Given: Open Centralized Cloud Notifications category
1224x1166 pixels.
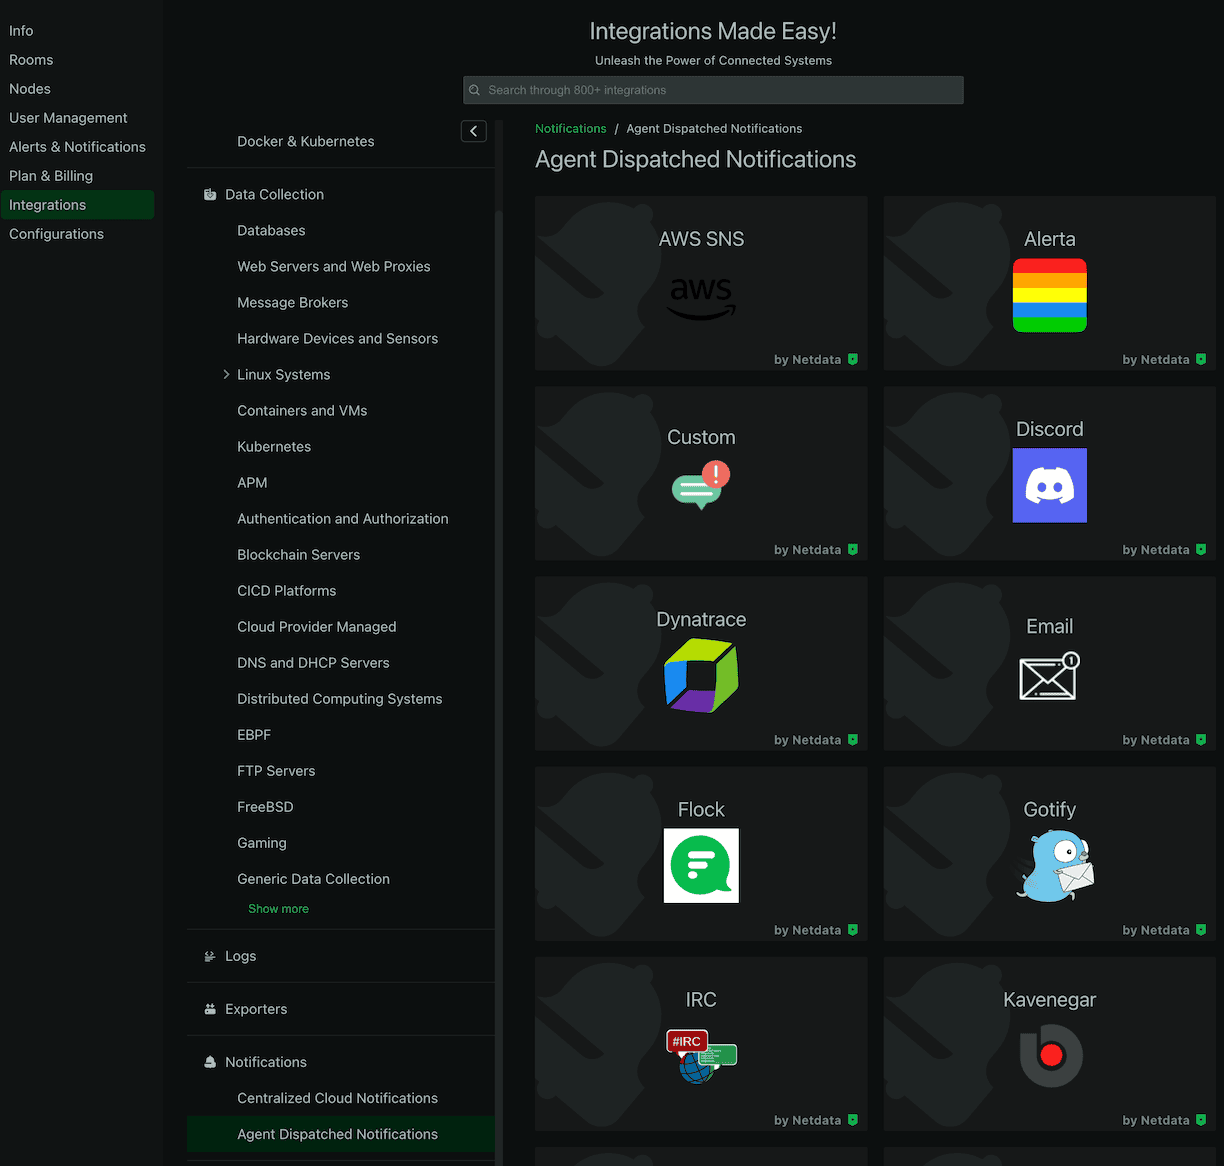Looking at the screenshot, I should 337,1098.
